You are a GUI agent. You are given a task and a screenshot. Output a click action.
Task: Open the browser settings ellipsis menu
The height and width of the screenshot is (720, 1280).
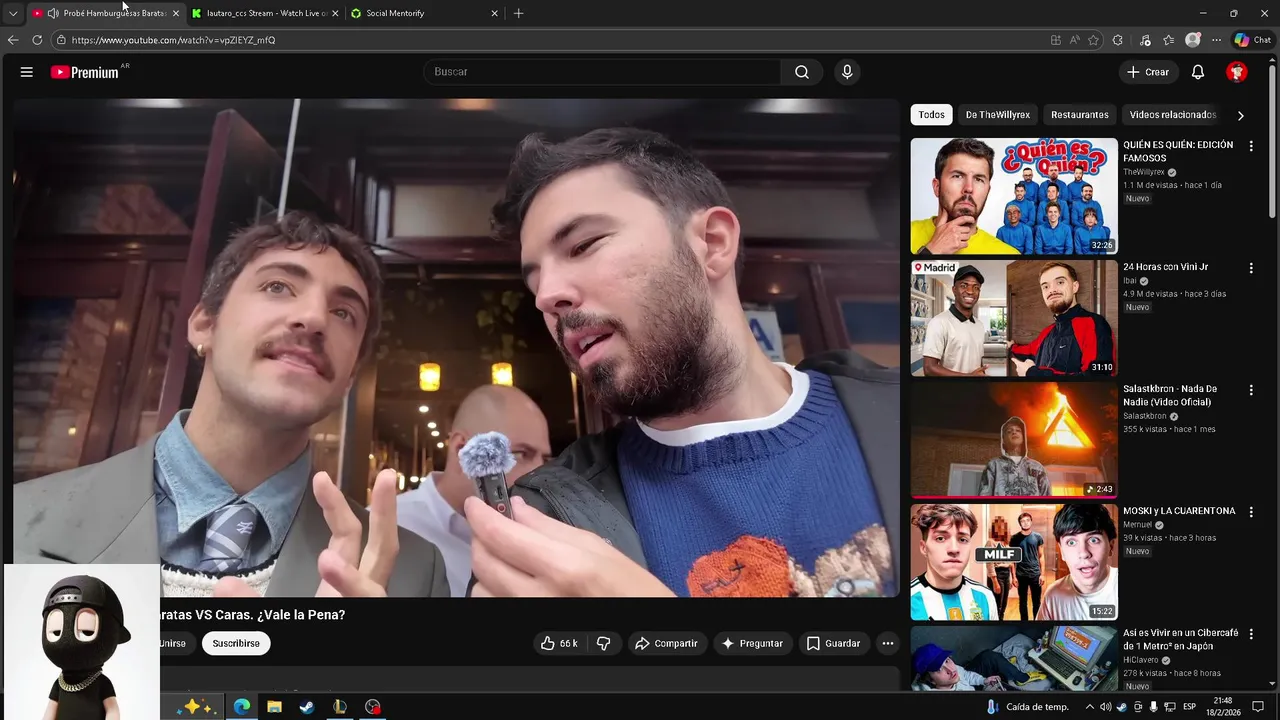click(1216, 40)
